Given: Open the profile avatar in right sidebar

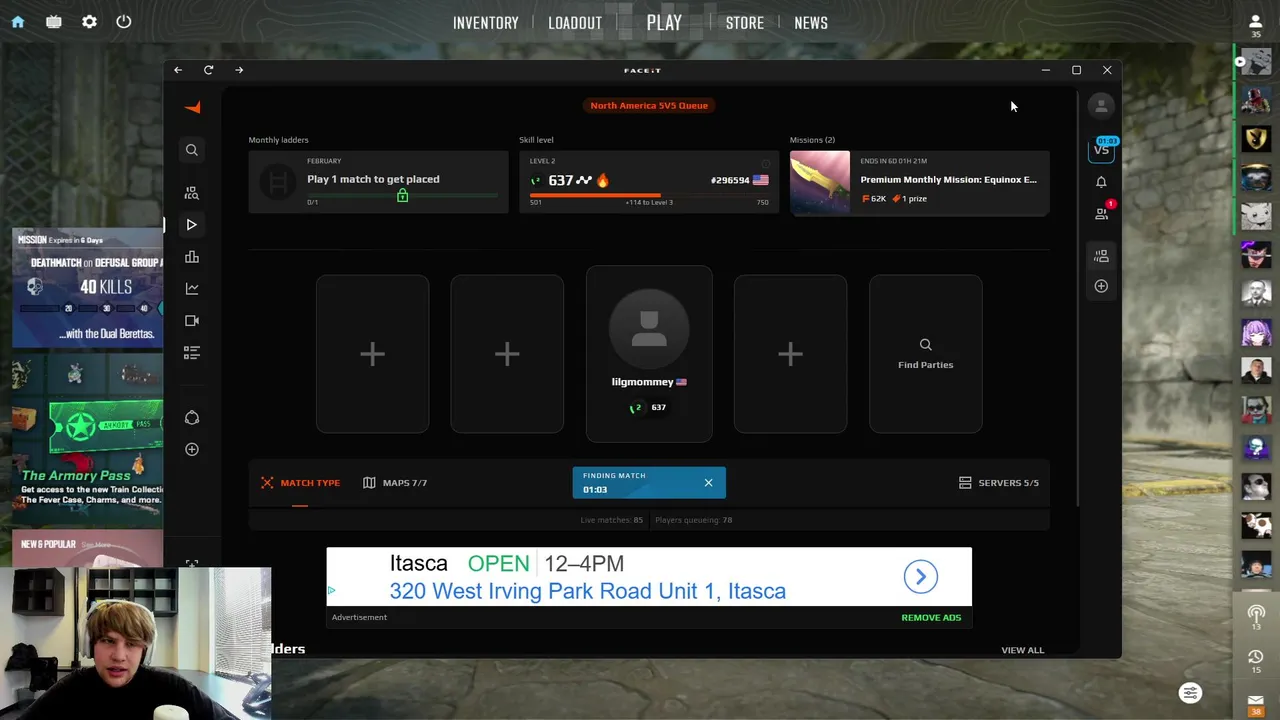Looking at the screenshot, I should click(x=1101, y=105).
